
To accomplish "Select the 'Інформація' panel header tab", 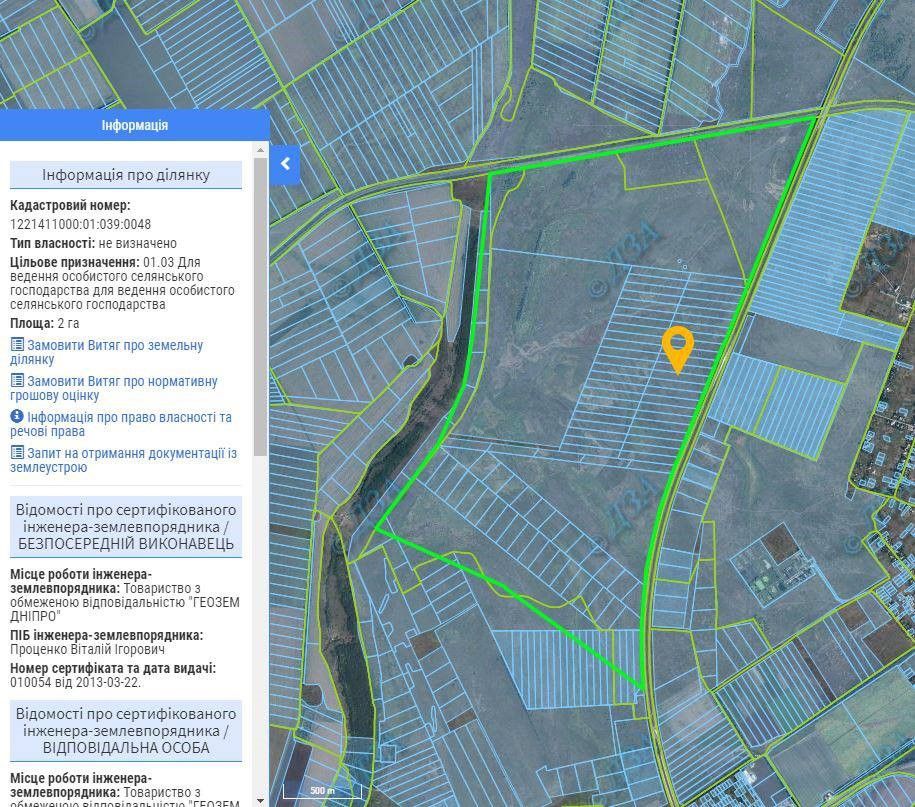I will click(135, 125).
